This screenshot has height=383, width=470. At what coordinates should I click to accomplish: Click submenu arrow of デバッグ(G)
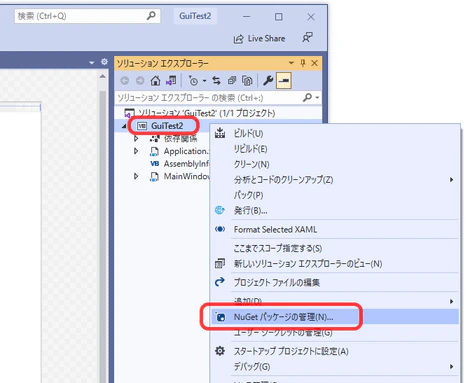pyautogui.click(x=451, y=367)
